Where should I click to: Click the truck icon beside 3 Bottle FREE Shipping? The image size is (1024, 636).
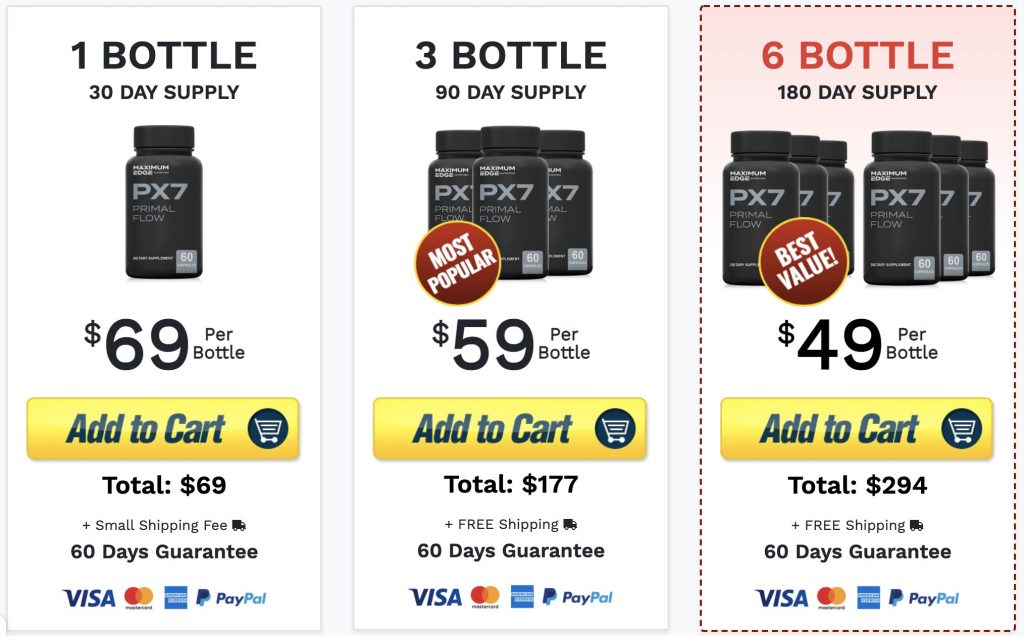(570, 524)
